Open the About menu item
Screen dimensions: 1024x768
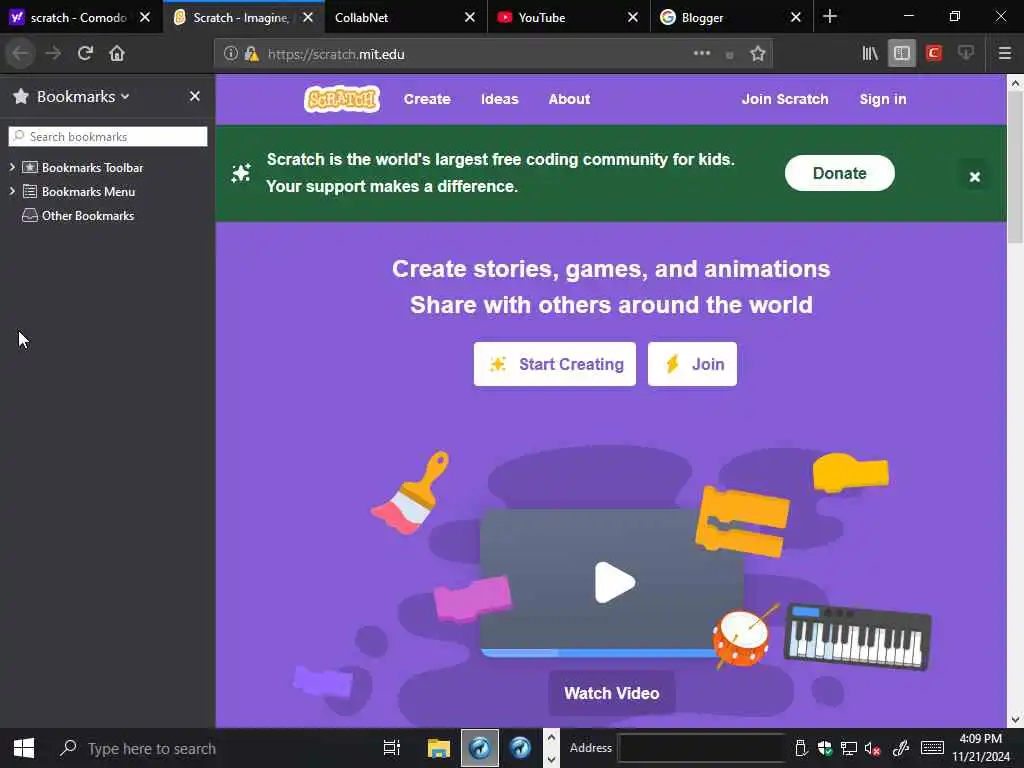569,99
